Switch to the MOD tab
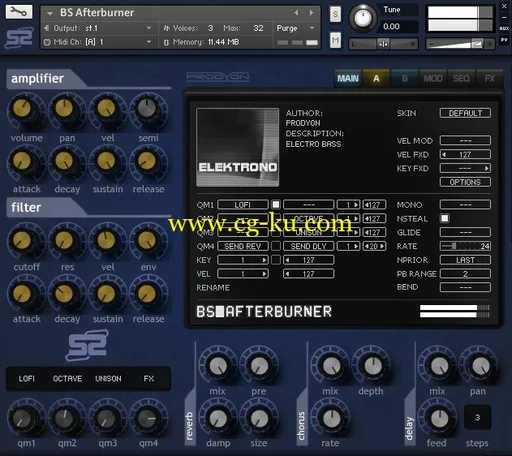Viewport: 512px width, 456px height. click(x=433, y=79)
